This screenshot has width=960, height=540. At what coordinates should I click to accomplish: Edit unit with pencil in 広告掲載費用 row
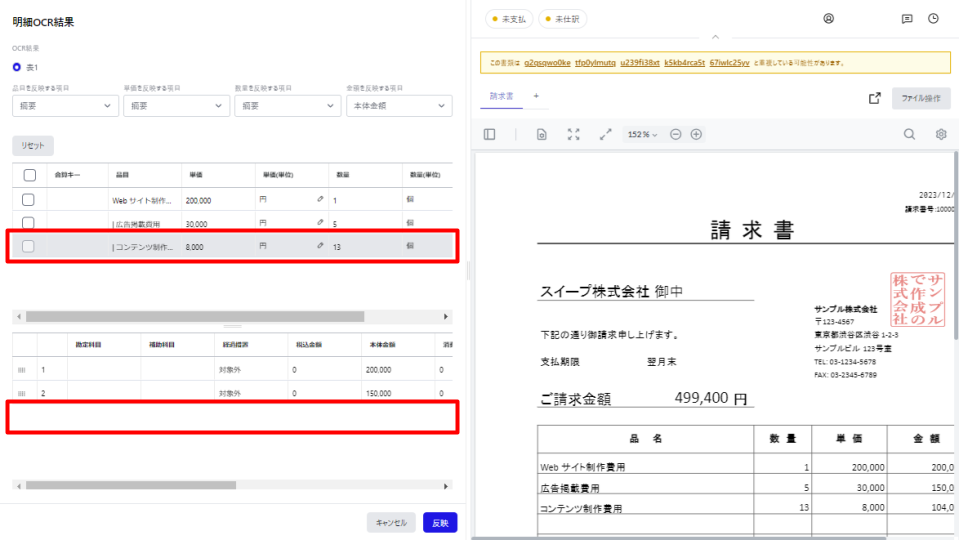(x=320, y=222)
